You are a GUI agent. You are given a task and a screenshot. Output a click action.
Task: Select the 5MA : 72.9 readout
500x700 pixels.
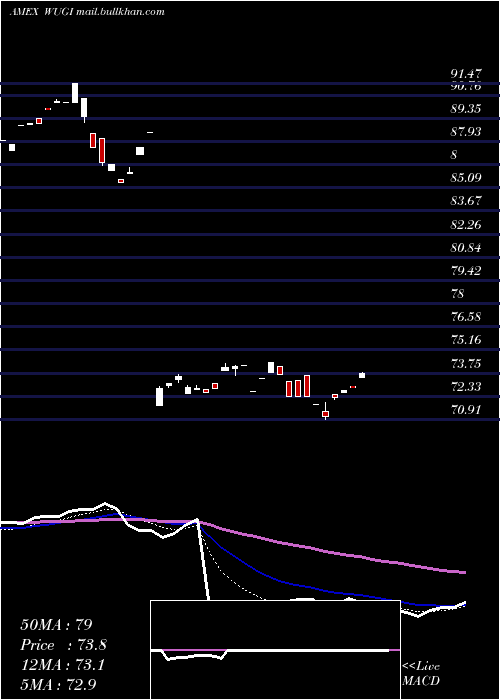(58, 685)
